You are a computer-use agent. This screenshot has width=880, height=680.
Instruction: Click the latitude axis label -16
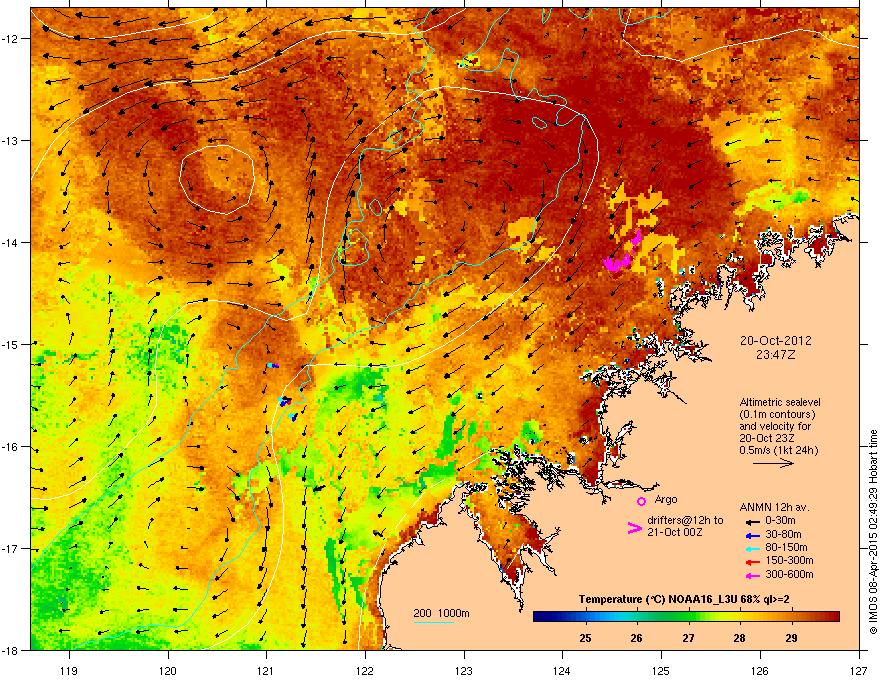coord(11,447)
